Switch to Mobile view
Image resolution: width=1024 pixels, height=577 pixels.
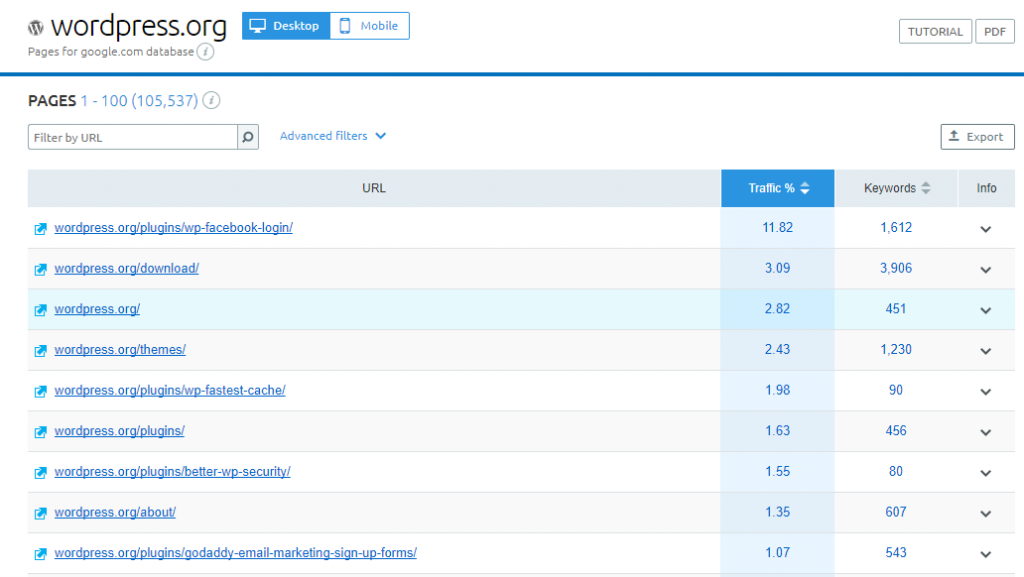pyautogui.click(x=370, y=26)
